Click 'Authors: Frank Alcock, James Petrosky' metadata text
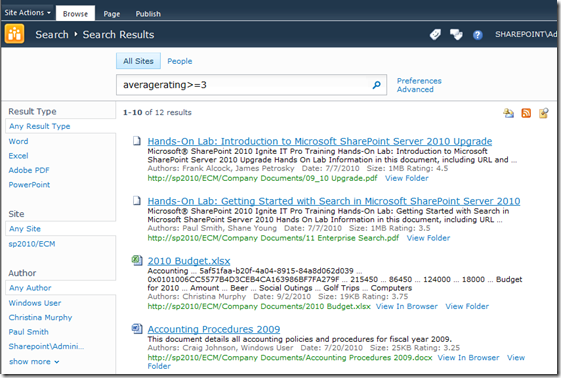The height and width of the screenshot is (378, 561). tap(221, 168)
